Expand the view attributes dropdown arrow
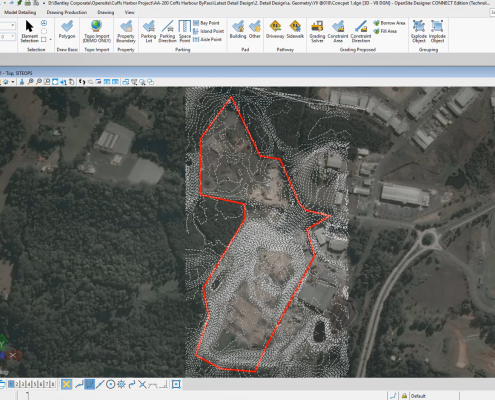Image resolution: width=495 pixels, height=400 pixels. [13, 82]
